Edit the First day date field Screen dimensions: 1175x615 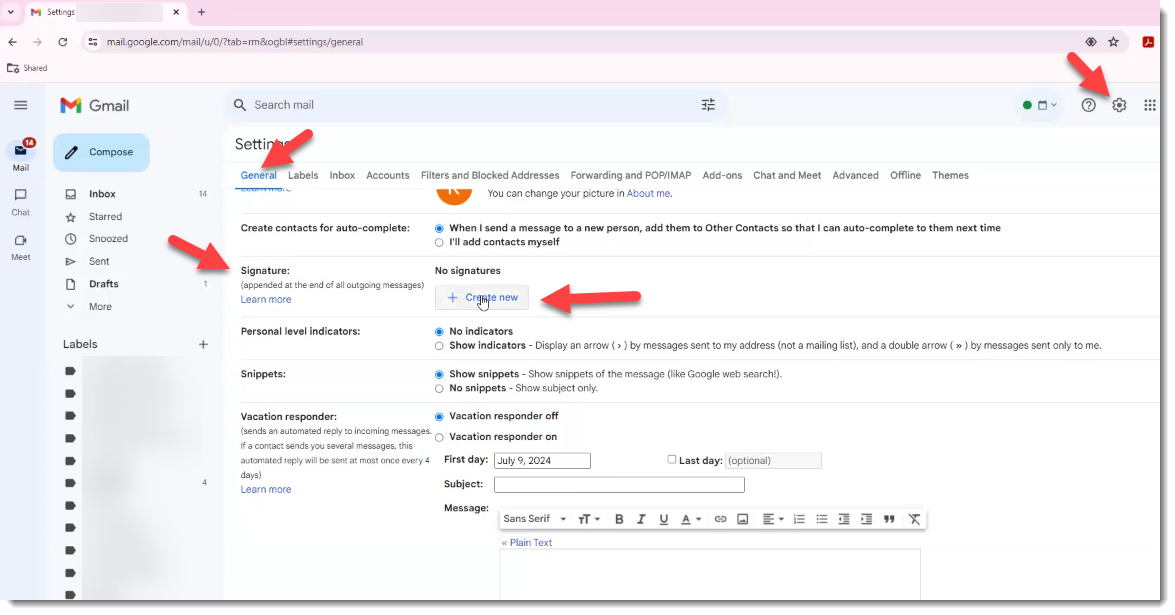(x=543, y=461)
